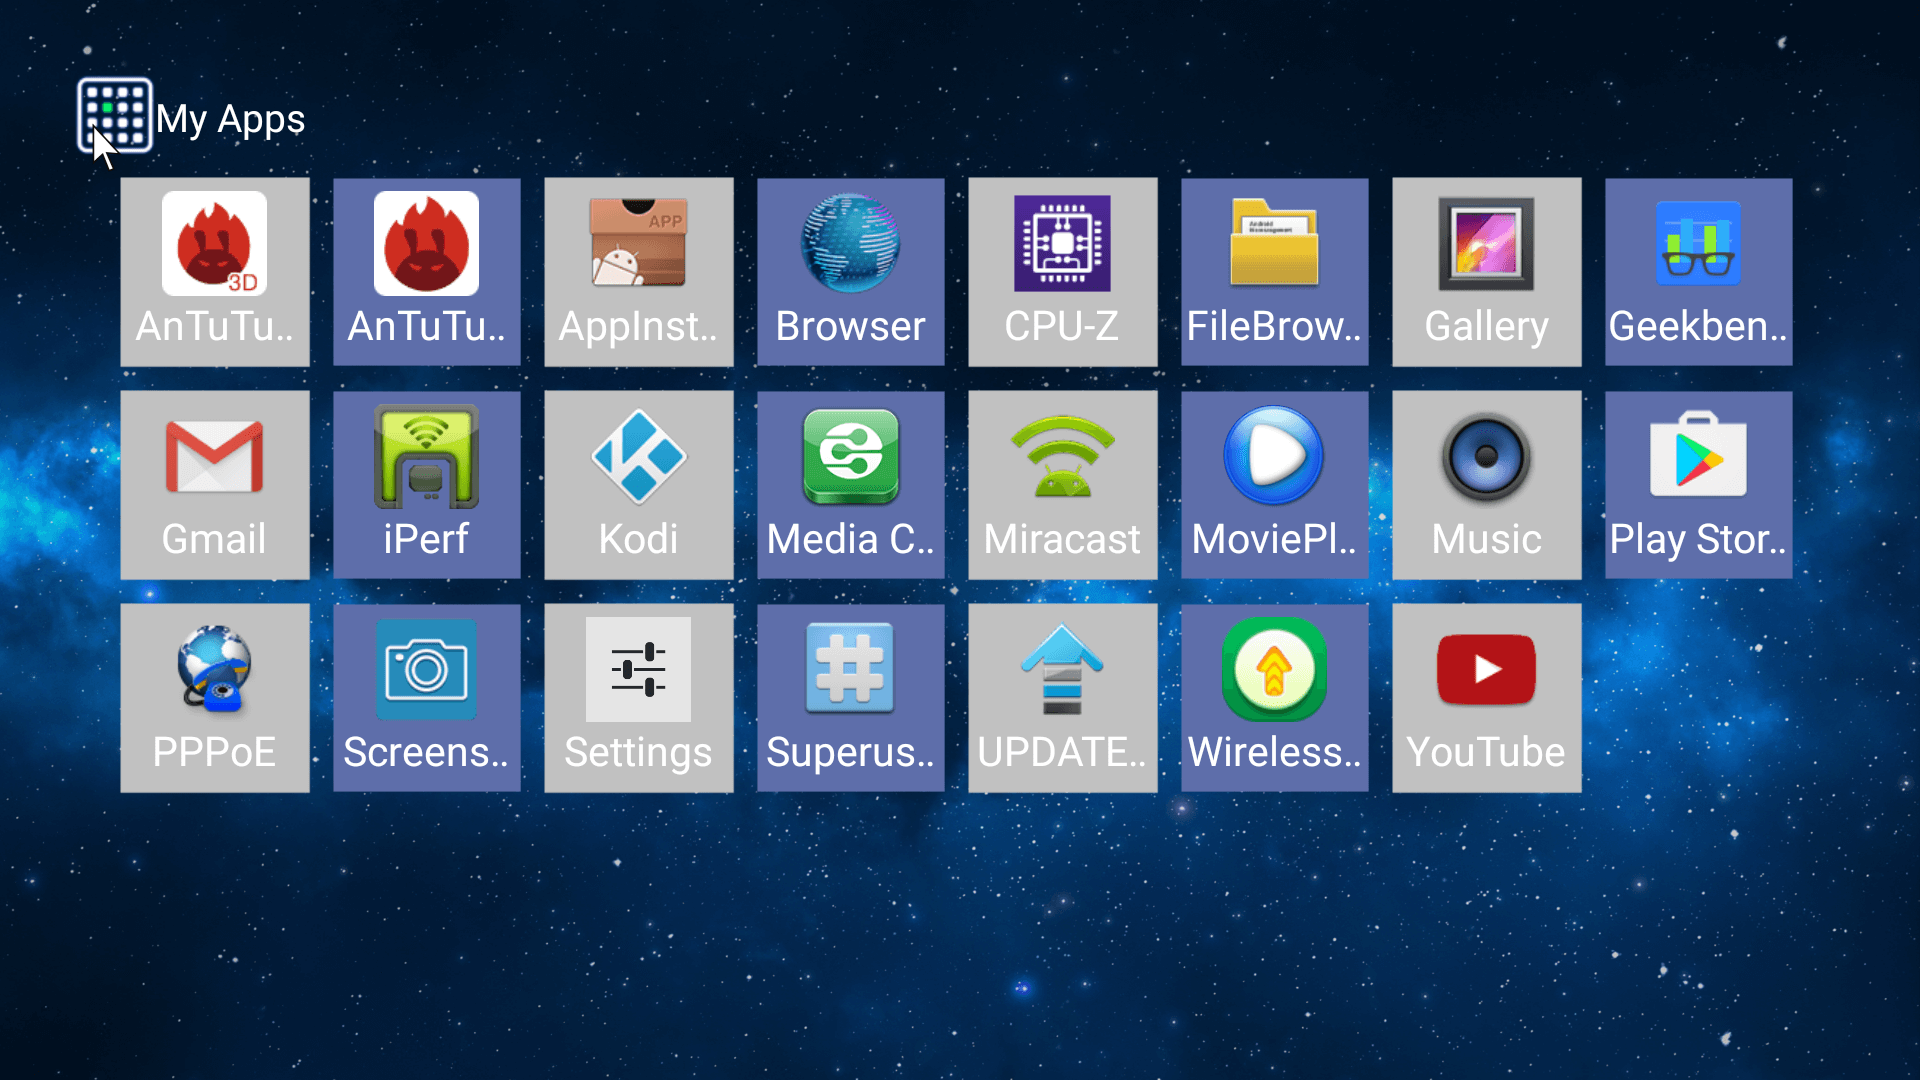Image resolution: width=1920 pixels, height=1080 pixels.
Task: Open the Play Store app
Action: point(1698,485)
